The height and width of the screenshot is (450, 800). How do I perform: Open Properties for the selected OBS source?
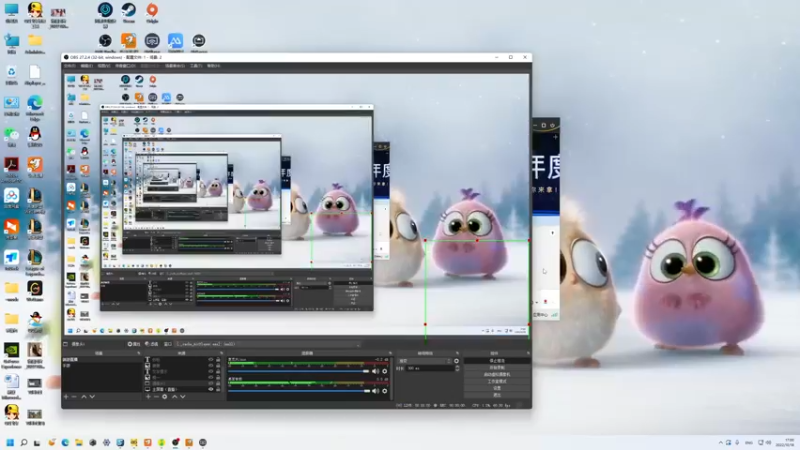134,344
